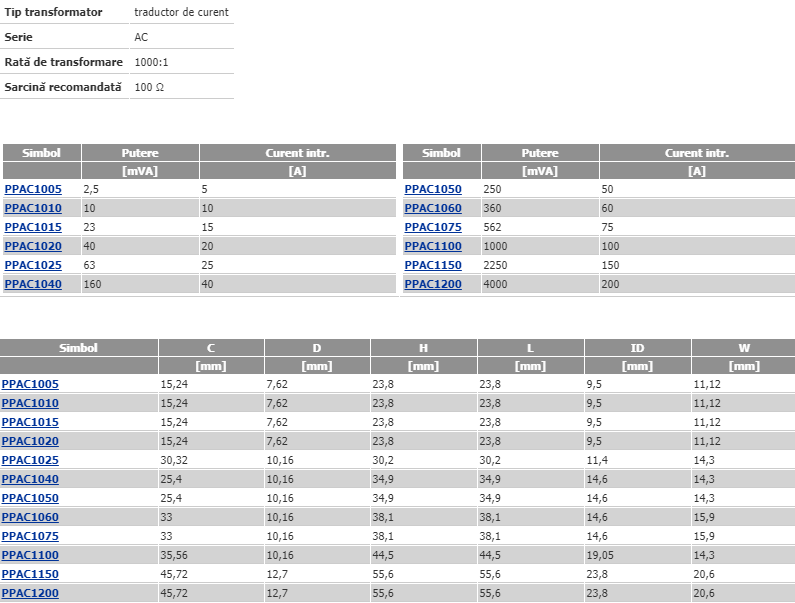Click PPAC1200 link in the dimensions table
Screen dimensions: 795x603
click(30, 593)
